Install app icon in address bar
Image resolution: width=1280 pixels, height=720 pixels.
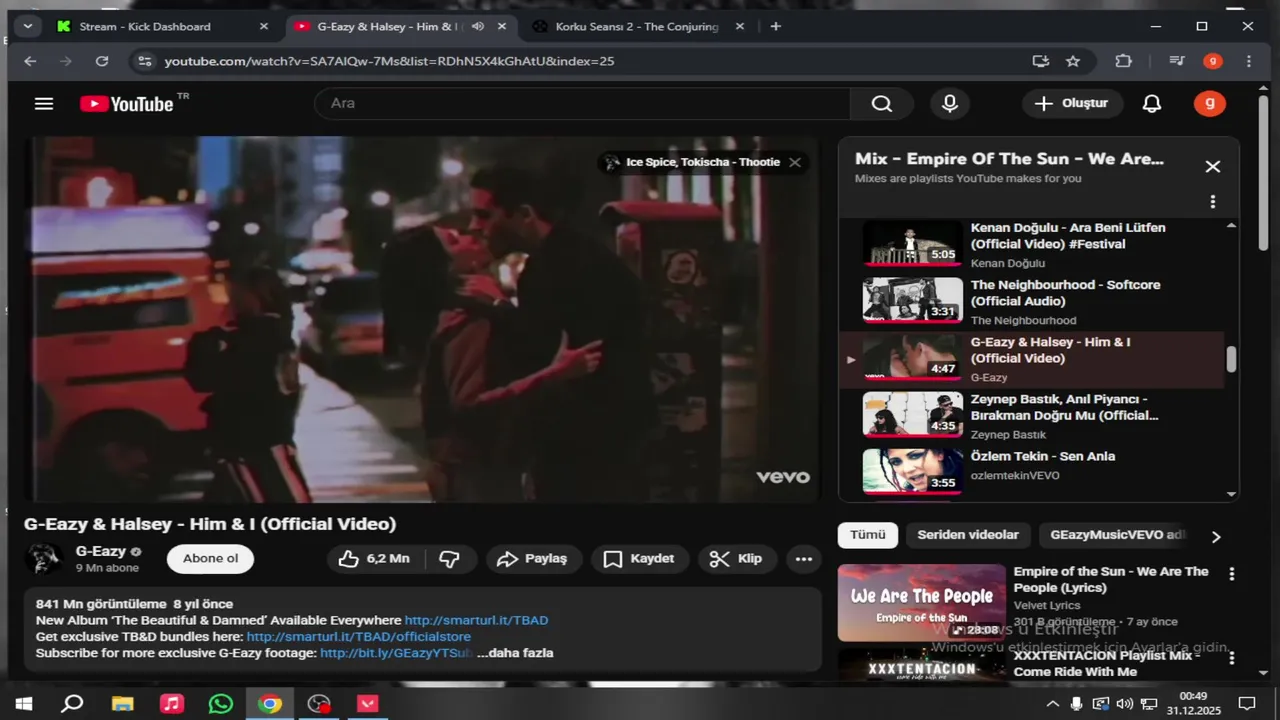(x=1041, y=61)
